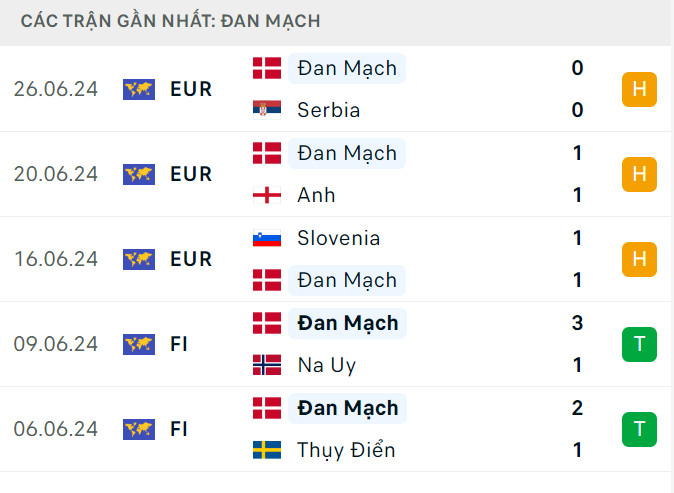Click the orange H badge for 20.06.24

click(639, 174)
